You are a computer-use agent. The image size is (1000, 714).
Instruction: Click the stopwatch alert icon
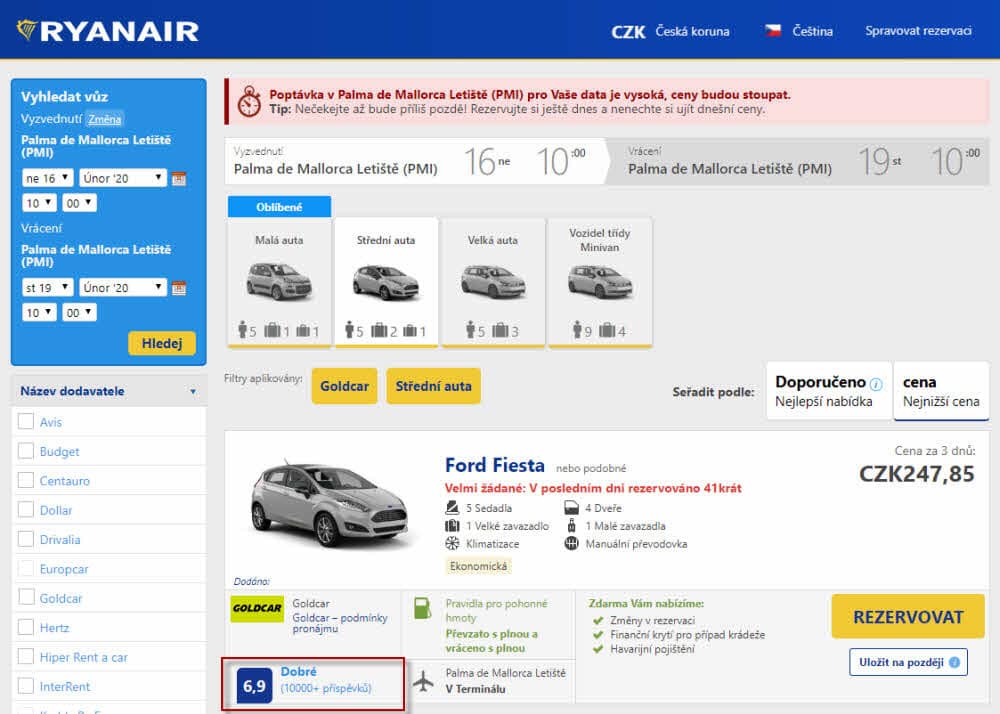(249, 101)
